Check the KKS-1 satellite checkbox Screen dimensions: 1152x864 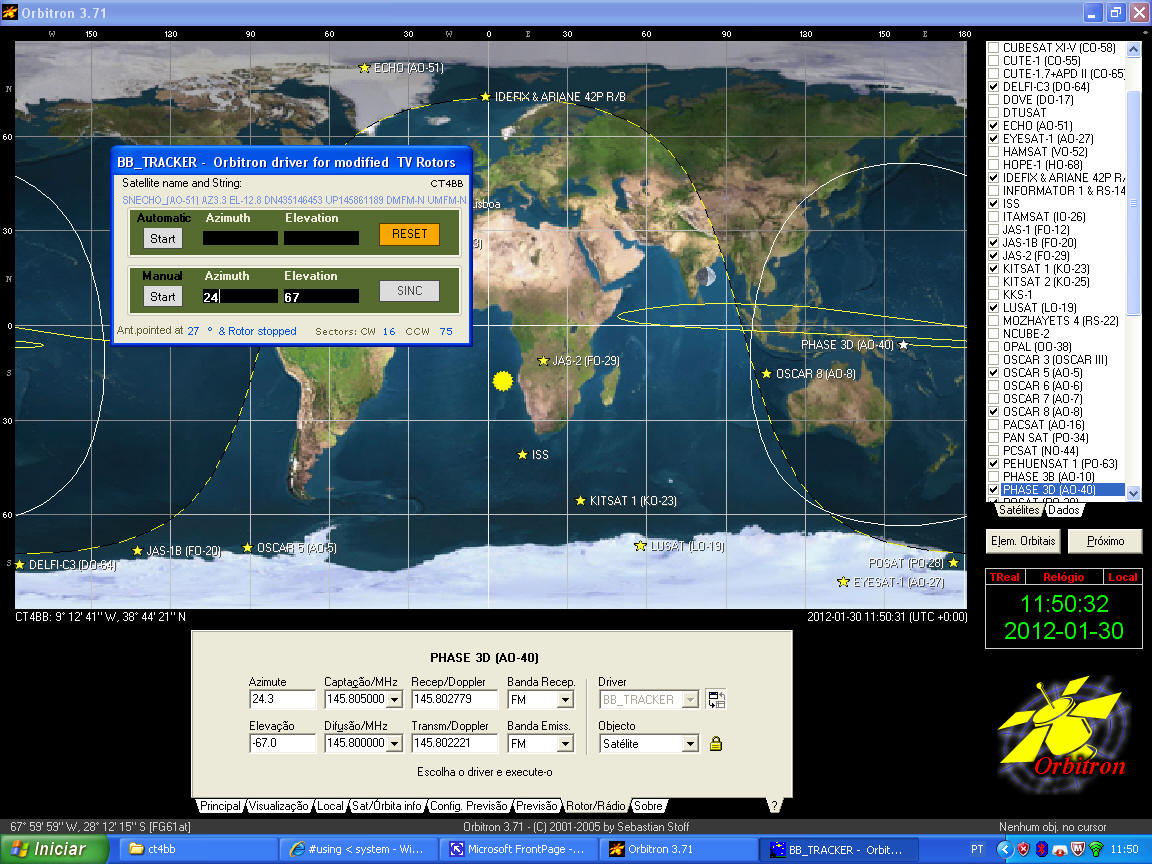(x=993, y=295)
